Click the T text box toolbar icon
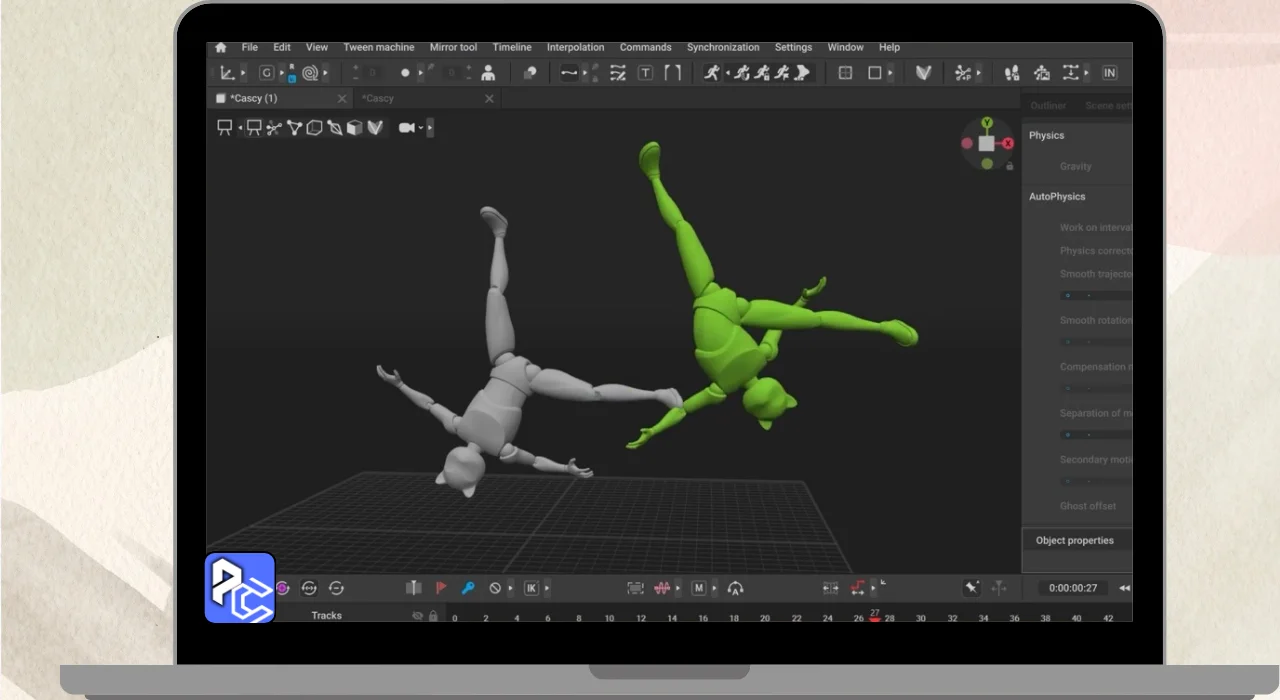 coord(645,73)
